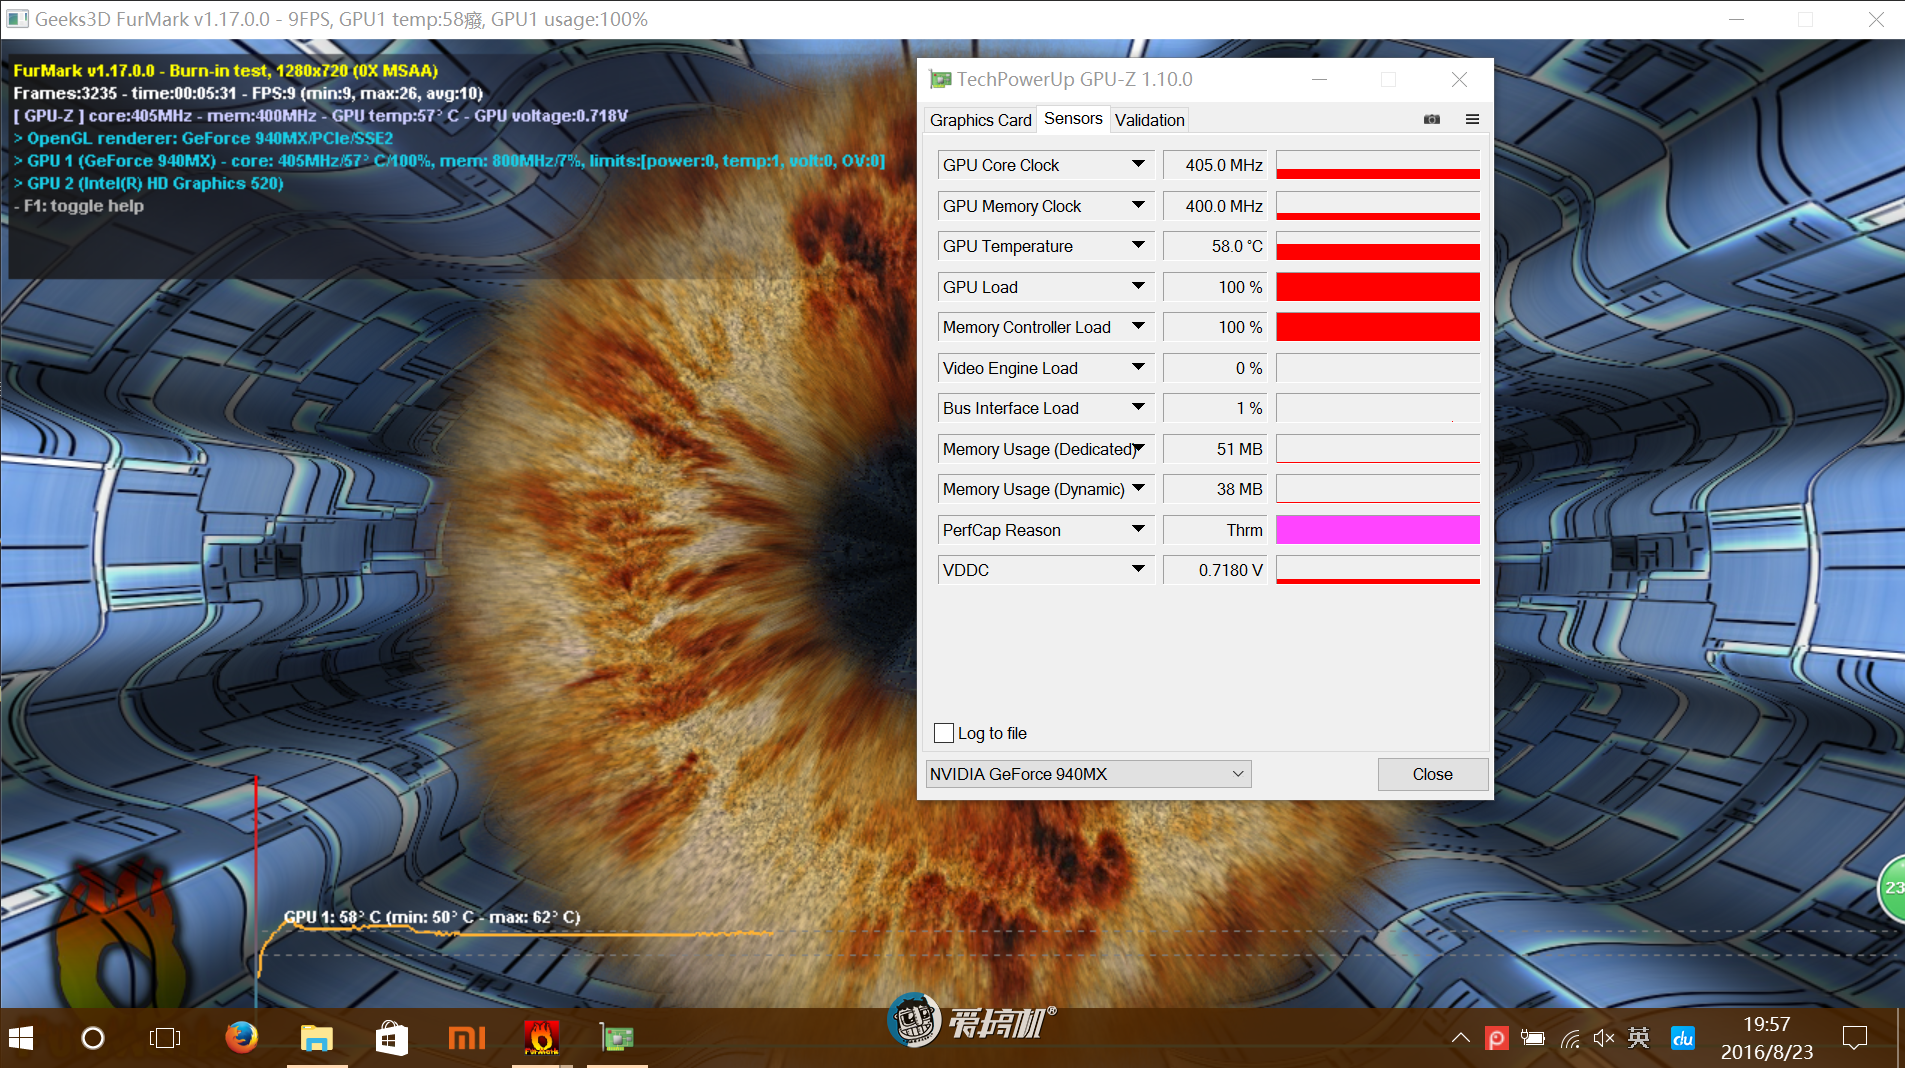Switch to the Graphics Card tab
Image resolution: width=1905 pixels, height=1068 pixels.
[980, 120]
